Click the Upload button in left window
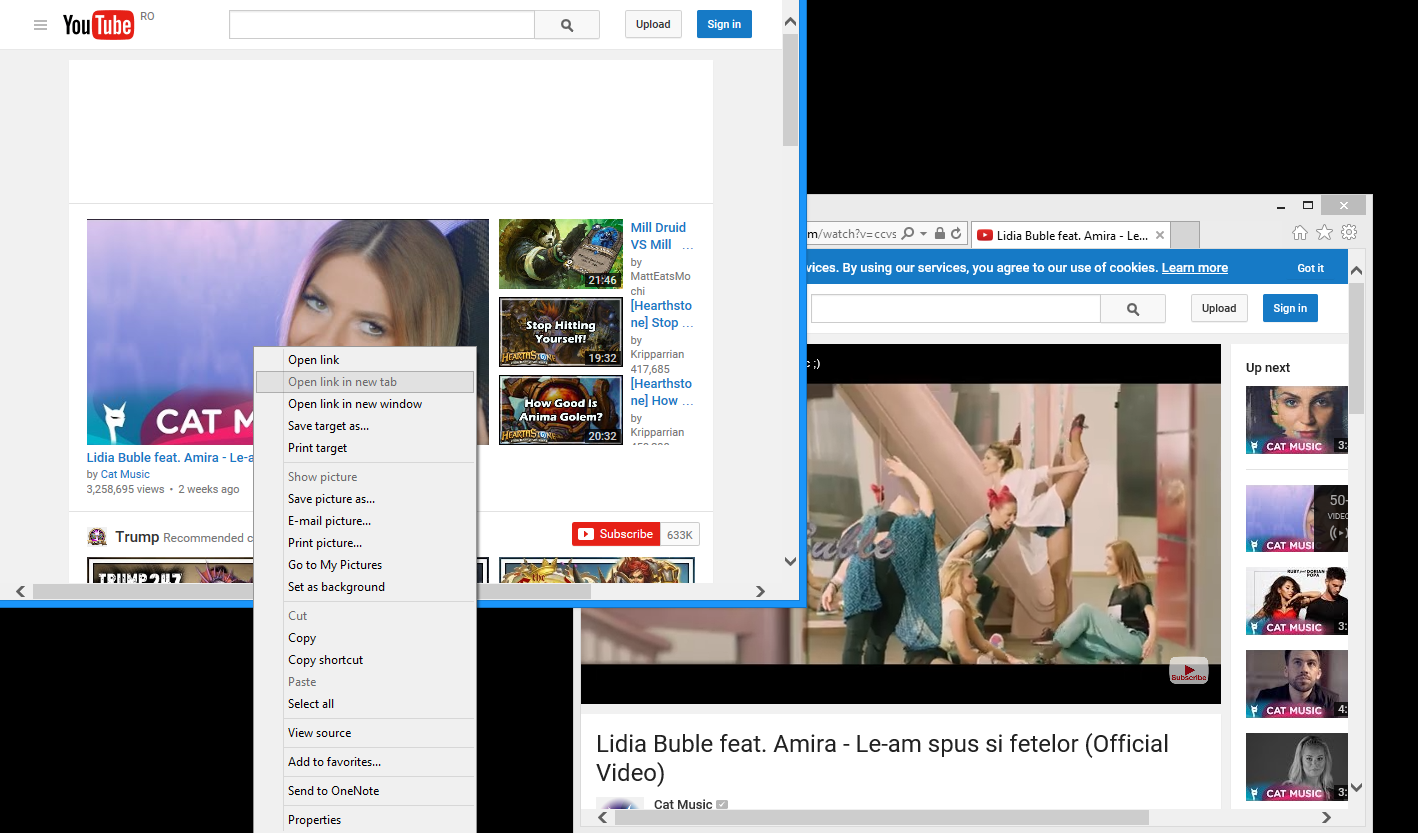 (x=653, y=25)
